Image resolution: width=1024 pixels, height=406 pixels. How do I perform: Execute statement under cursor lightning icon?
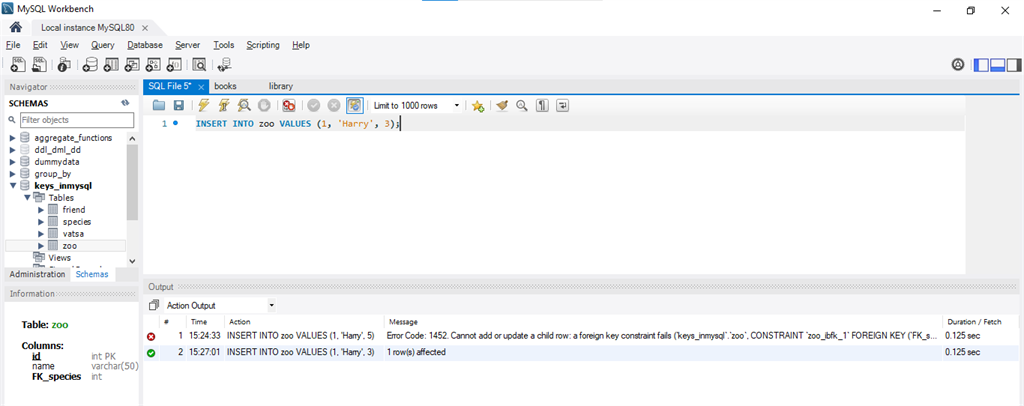coord(224,105)
